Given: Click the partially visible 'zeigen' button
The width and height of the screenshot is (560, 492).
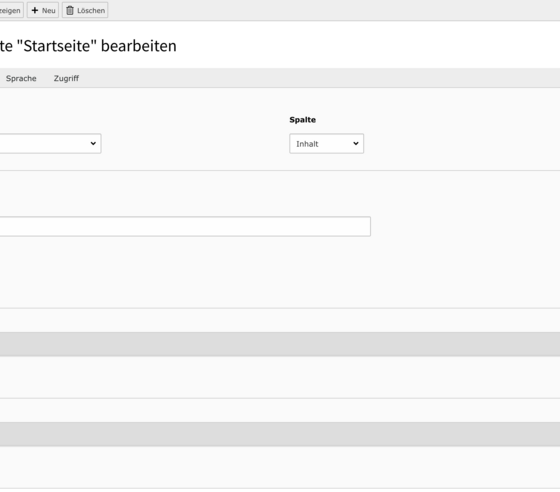Looking at the screenshot, I should pyautogui.click(x=11, y=10).
